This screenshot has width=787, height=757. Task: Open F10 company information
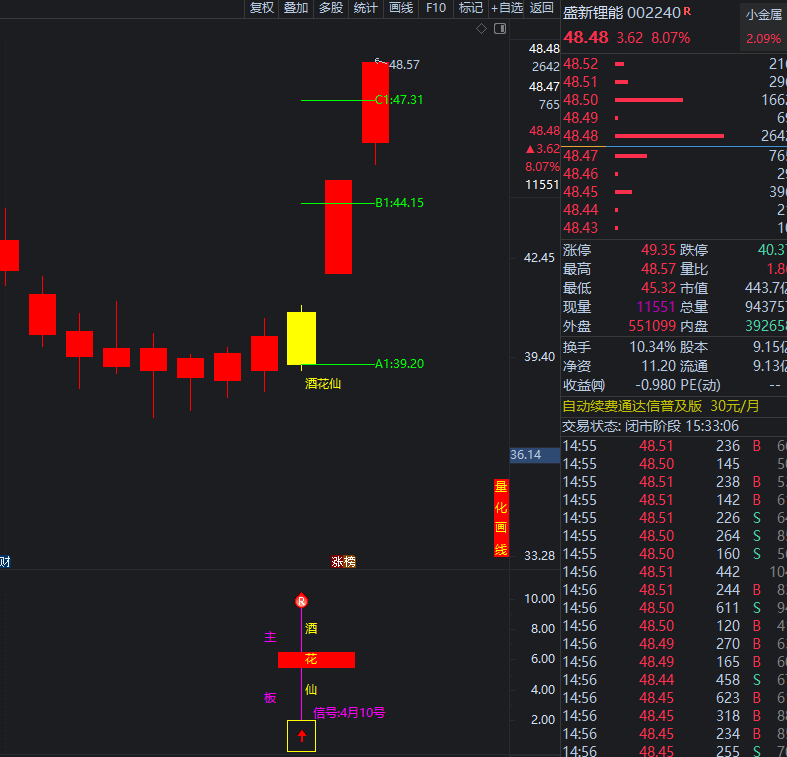pyautogui.click(x=436, y=8)
